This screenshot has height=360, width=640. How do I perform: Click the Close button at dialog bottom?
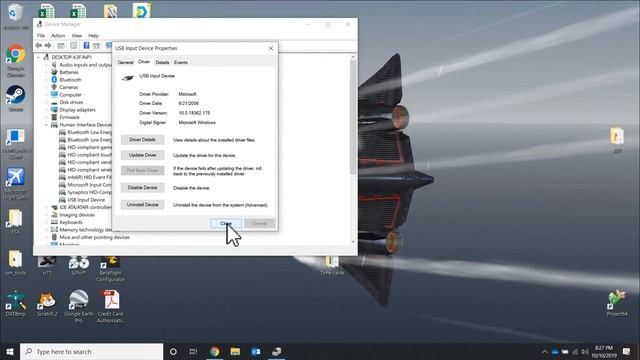[226, 223]
